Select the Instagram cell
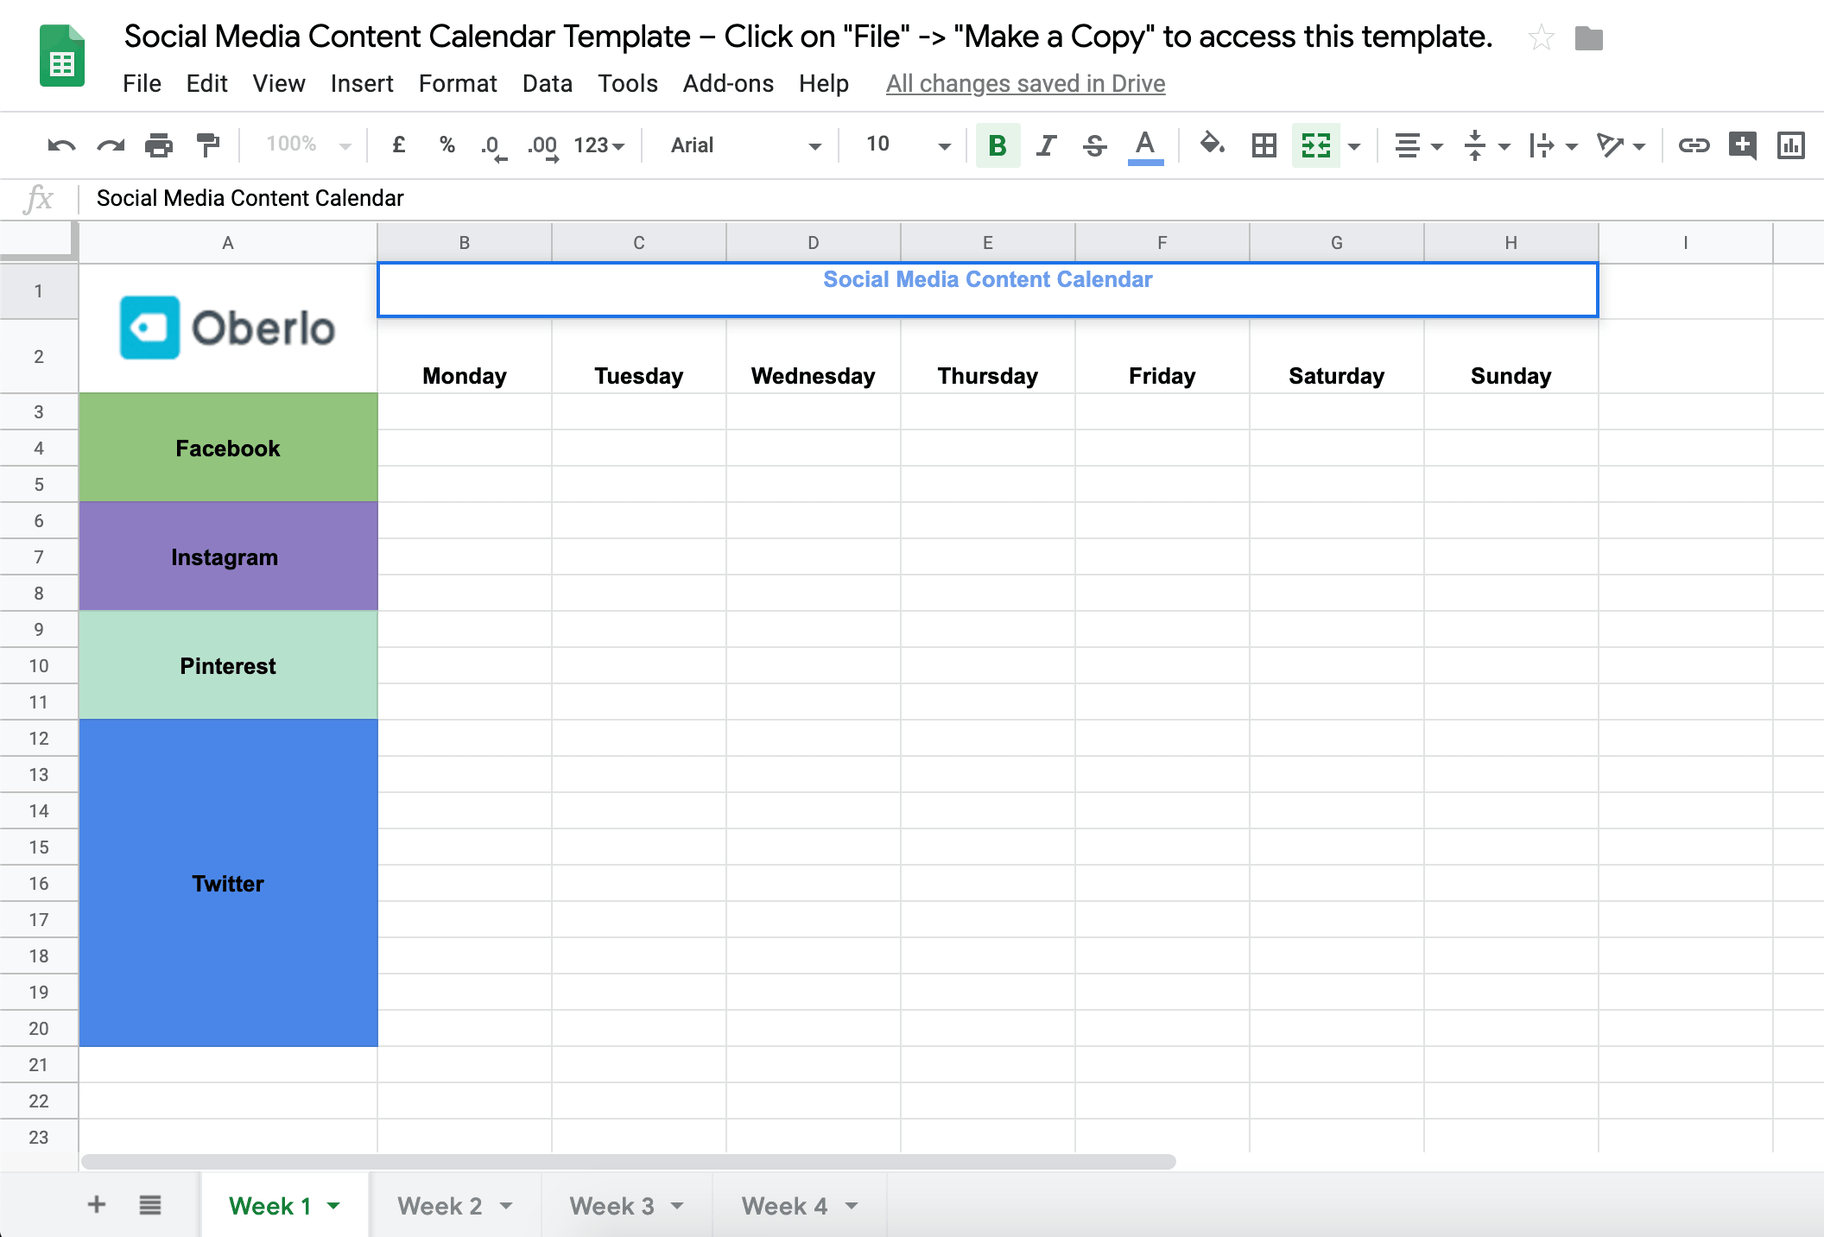1824x1237 pixels. tap(228, 556)
